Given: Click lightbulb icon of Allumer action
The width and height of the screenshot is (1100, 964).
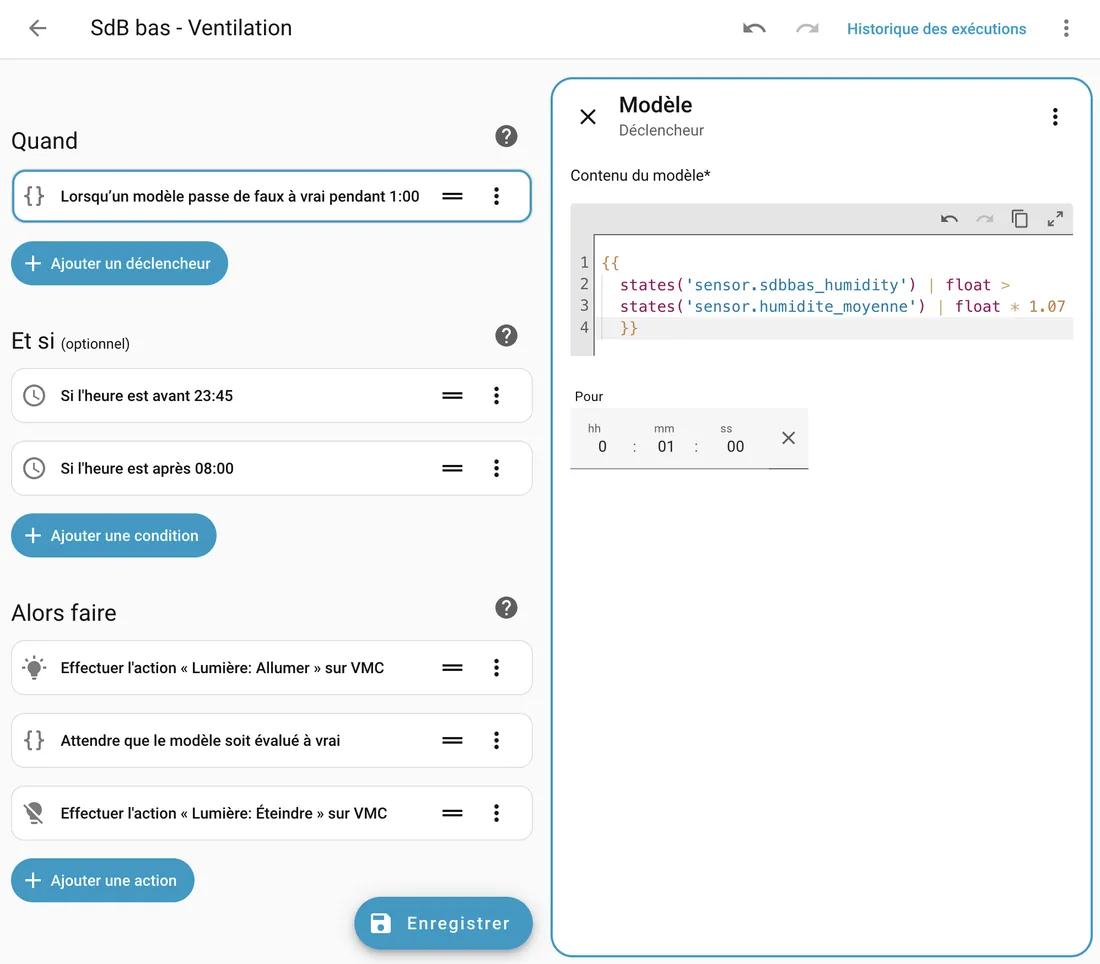Looking at the screenshot, I should tap(34, 667).
